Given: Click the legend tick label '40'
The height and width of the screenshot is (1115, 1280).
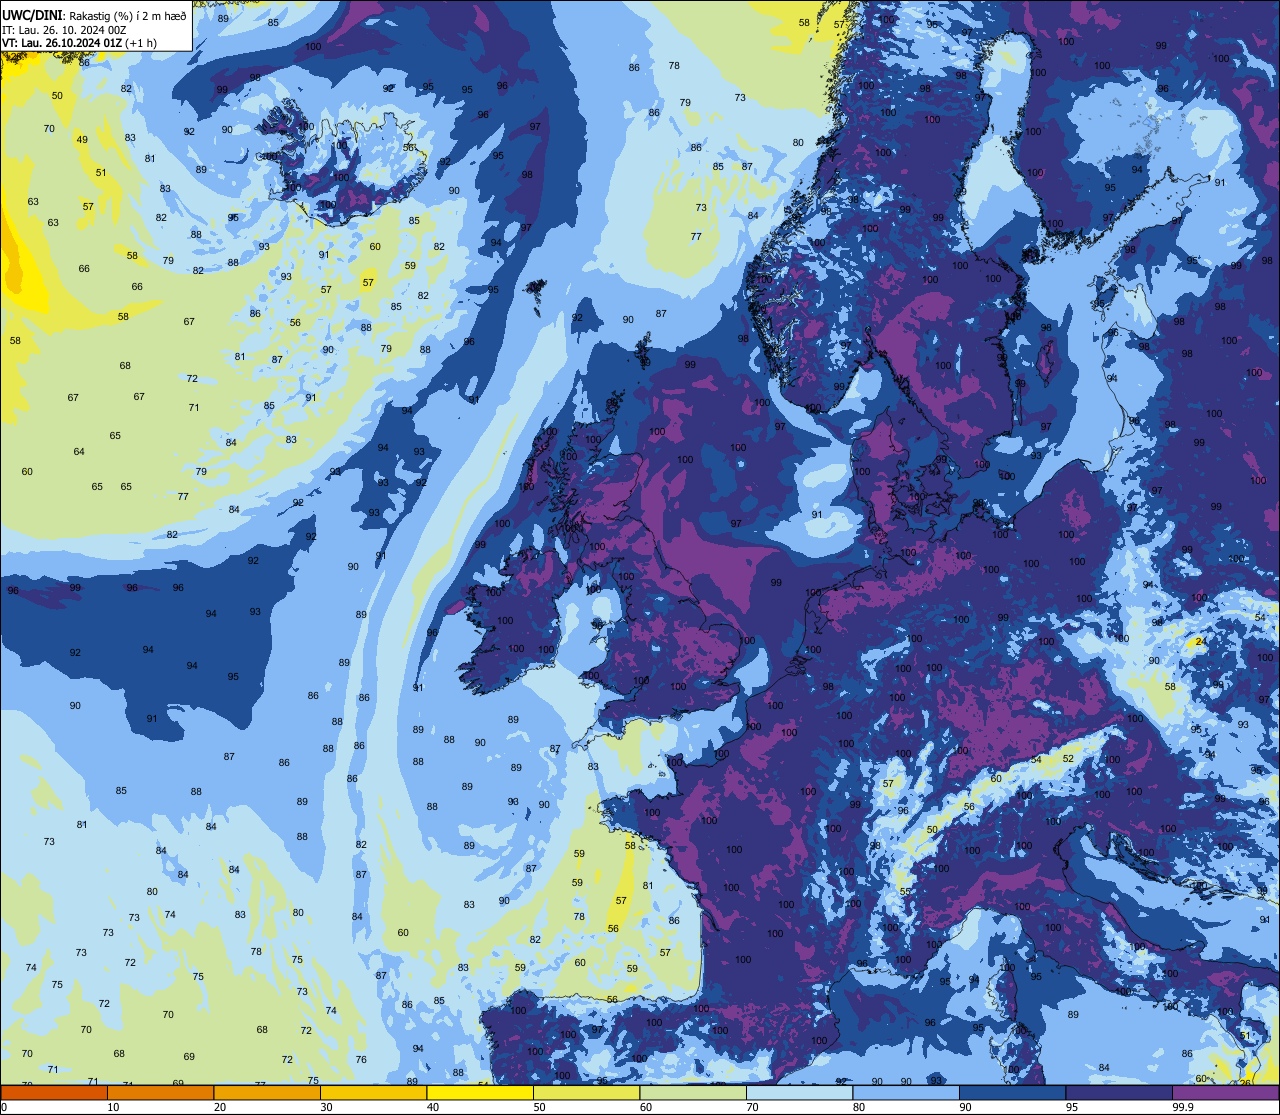Looking at the screenshot, I should 433,1107.
